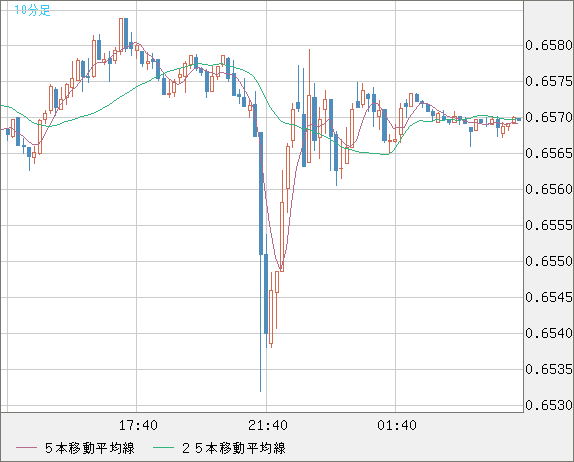
Task: Click the lowest blue candle wick near 0.6532
Action: (261, 322)
